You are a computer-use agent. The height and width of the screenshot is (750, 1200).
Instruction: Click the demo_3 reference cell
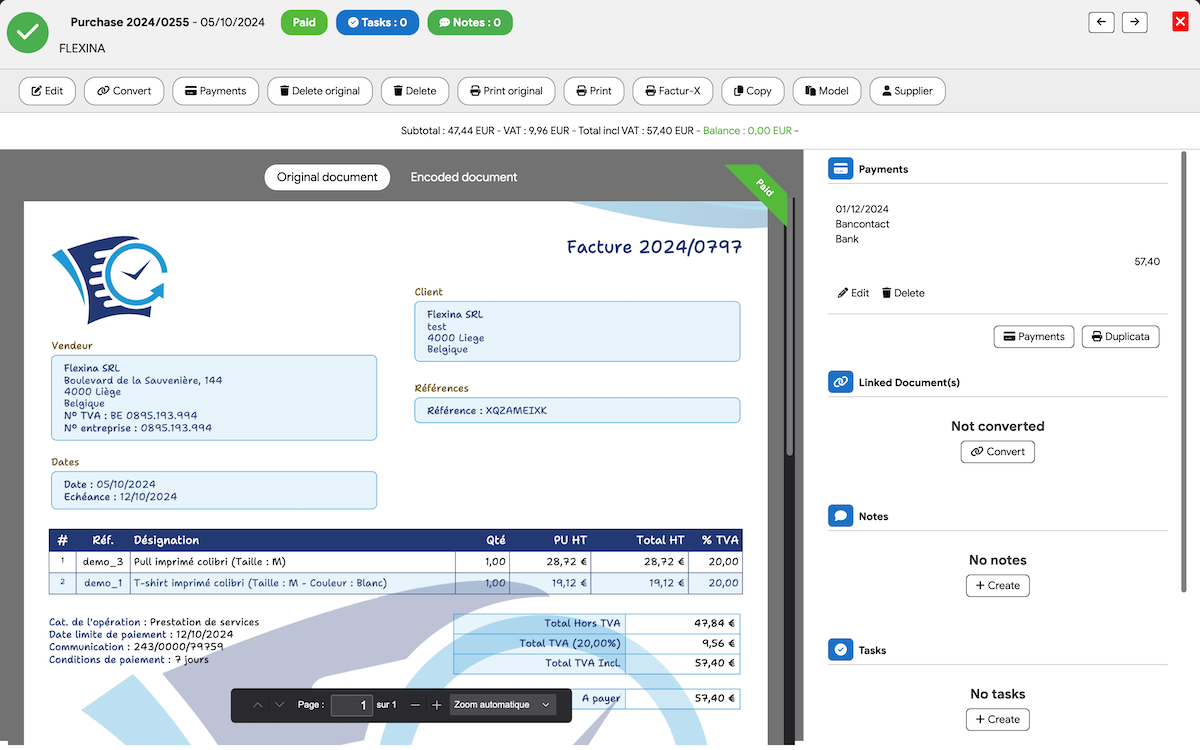pyautogui.click(x=104, y=562)
